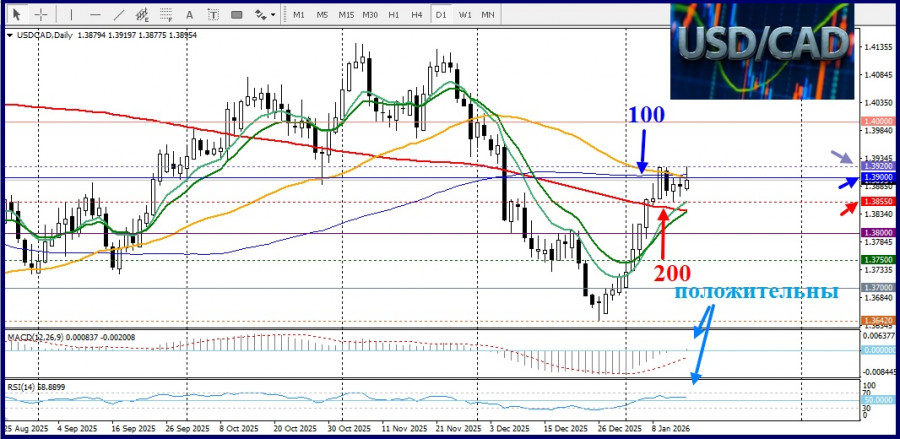Select the arrow cursor tool
The image size is (900, 439).
pos(16,15)
